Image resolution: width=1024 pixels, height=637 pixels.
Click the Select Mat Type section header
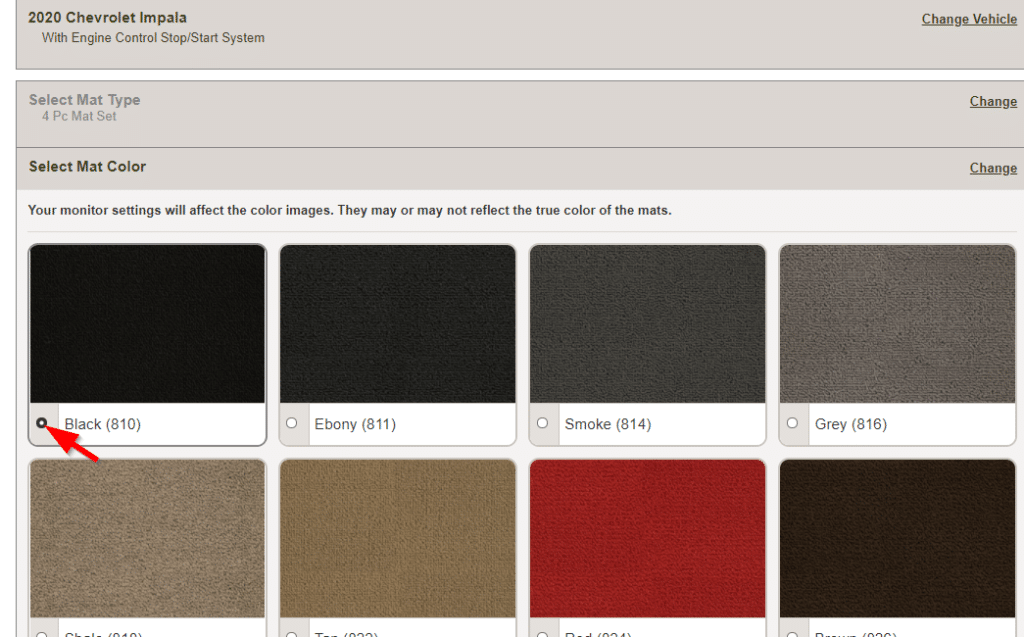click(84, 100)
